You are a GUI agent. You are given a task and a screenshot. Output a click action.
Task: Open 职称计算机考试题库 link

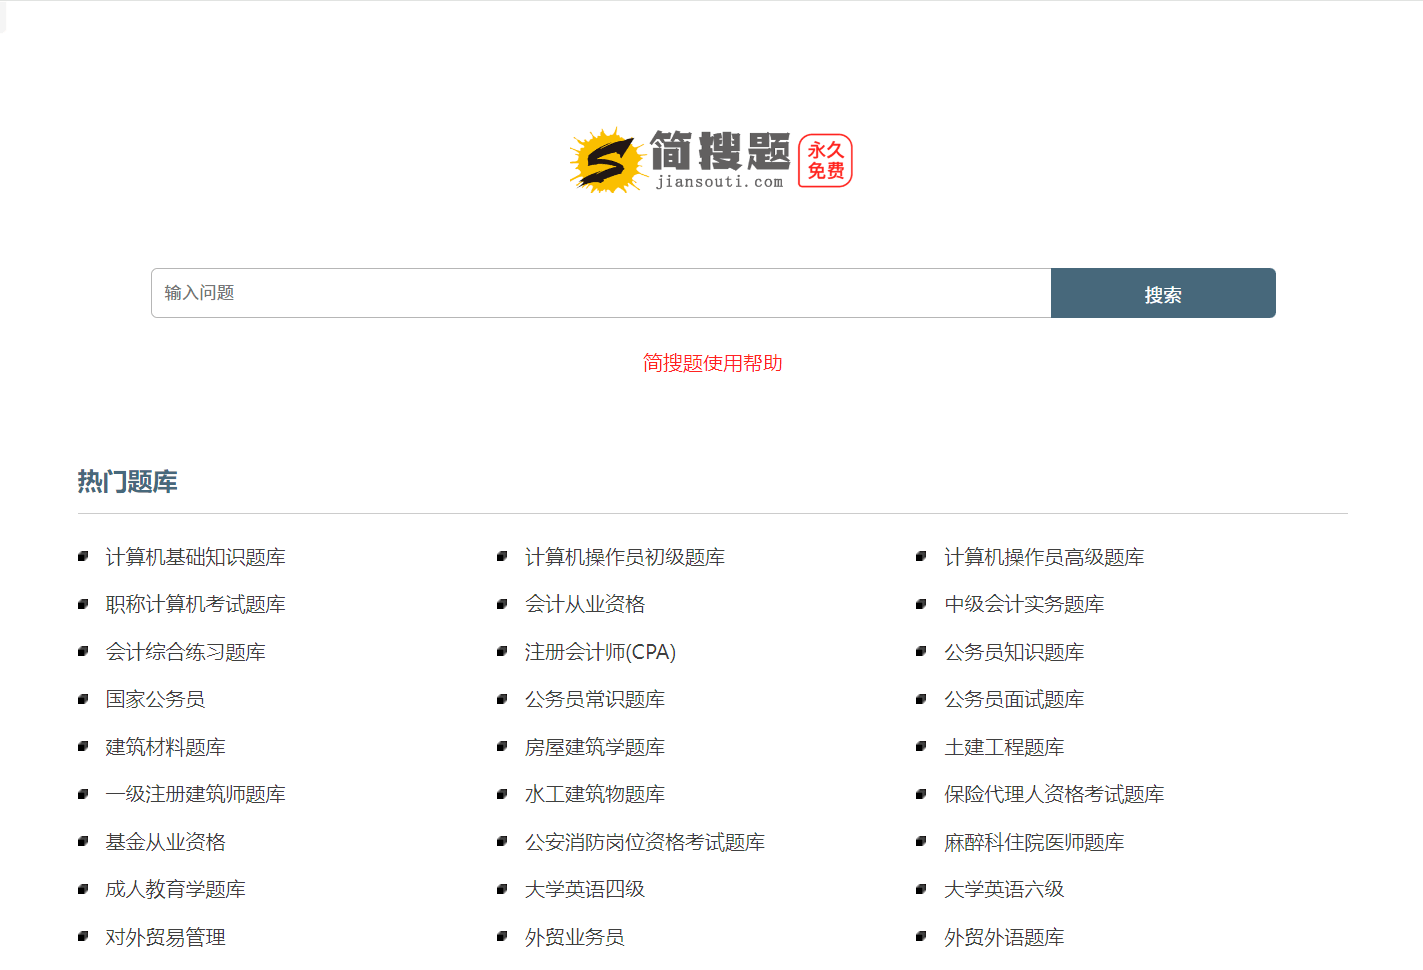tap(195, 604)
